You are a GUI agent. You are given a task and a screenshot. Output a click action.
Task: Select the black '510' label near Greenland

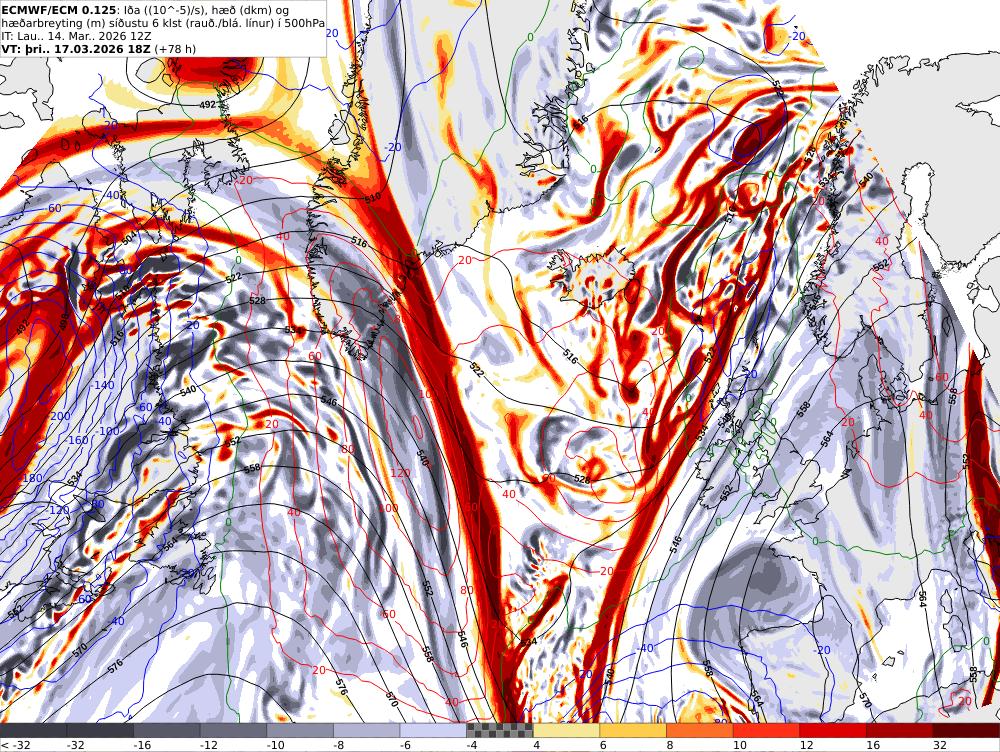pos(372,197)
